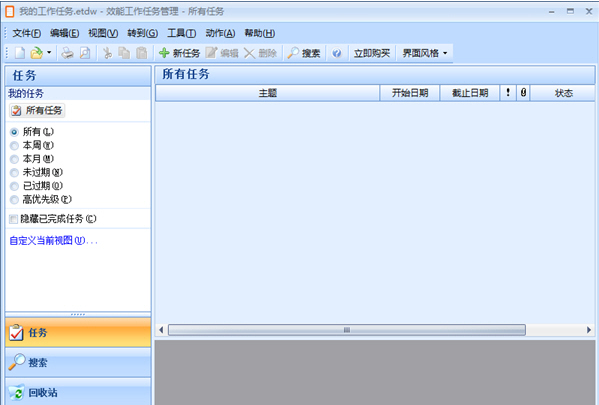
Task: Open 回收站 recycle bin panel
Action: point(78,392)
